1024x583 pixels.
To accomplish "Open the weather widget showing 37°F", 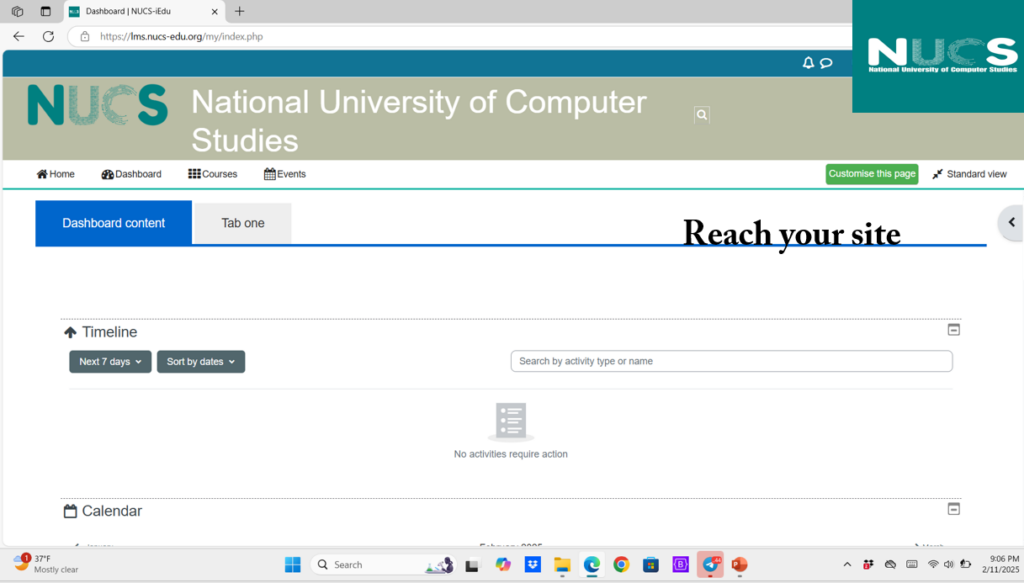I will point(46,564).
